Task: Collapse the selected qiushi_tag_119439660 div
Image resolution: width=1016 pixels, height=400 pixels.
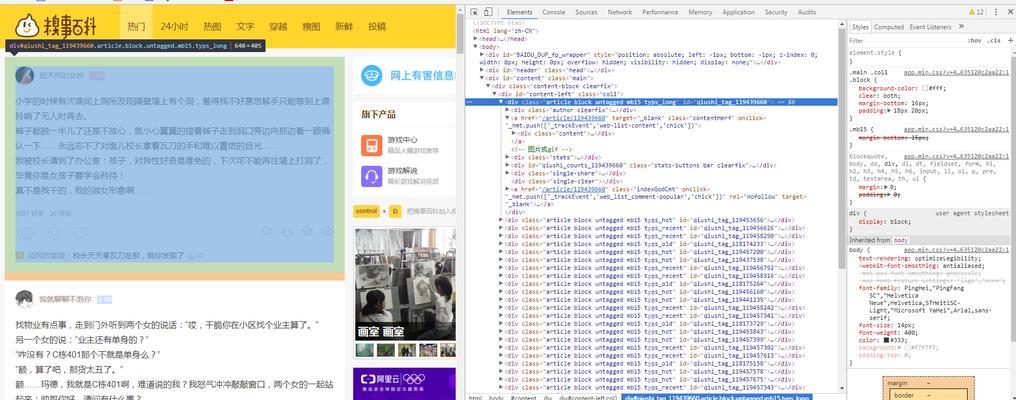Action: [x=501, y=102]
